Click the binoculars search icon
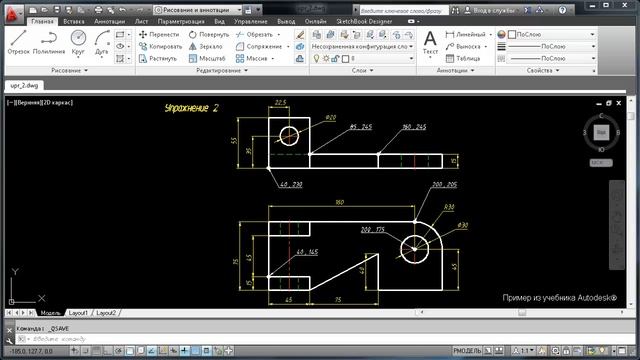 pos(456,10)
